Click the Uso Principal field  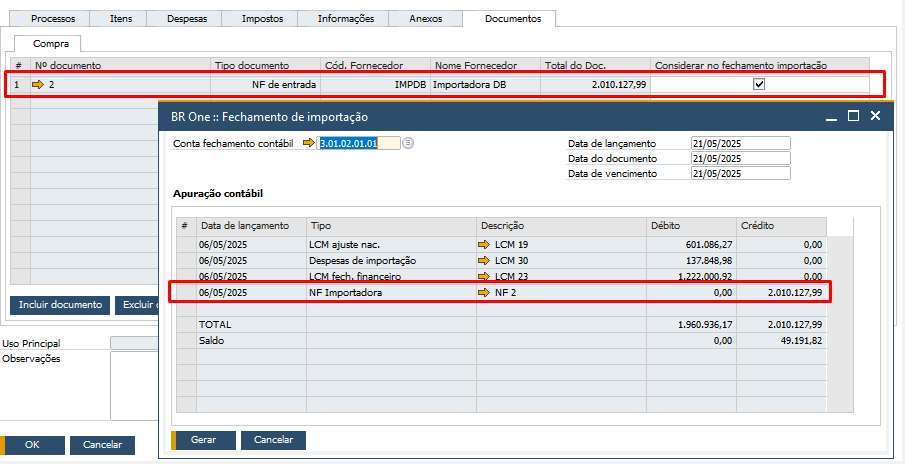click(134, 343)
